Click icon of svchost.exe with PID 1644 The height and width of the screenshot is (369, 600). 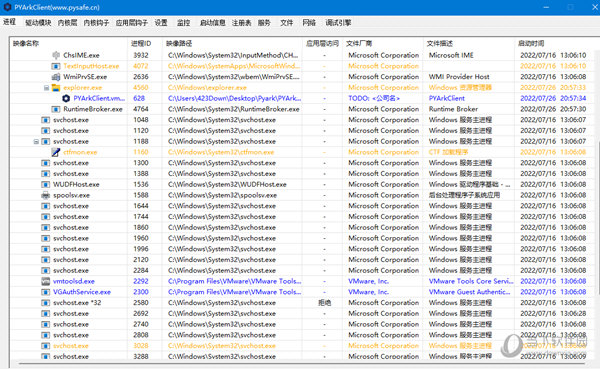point(46,206)
